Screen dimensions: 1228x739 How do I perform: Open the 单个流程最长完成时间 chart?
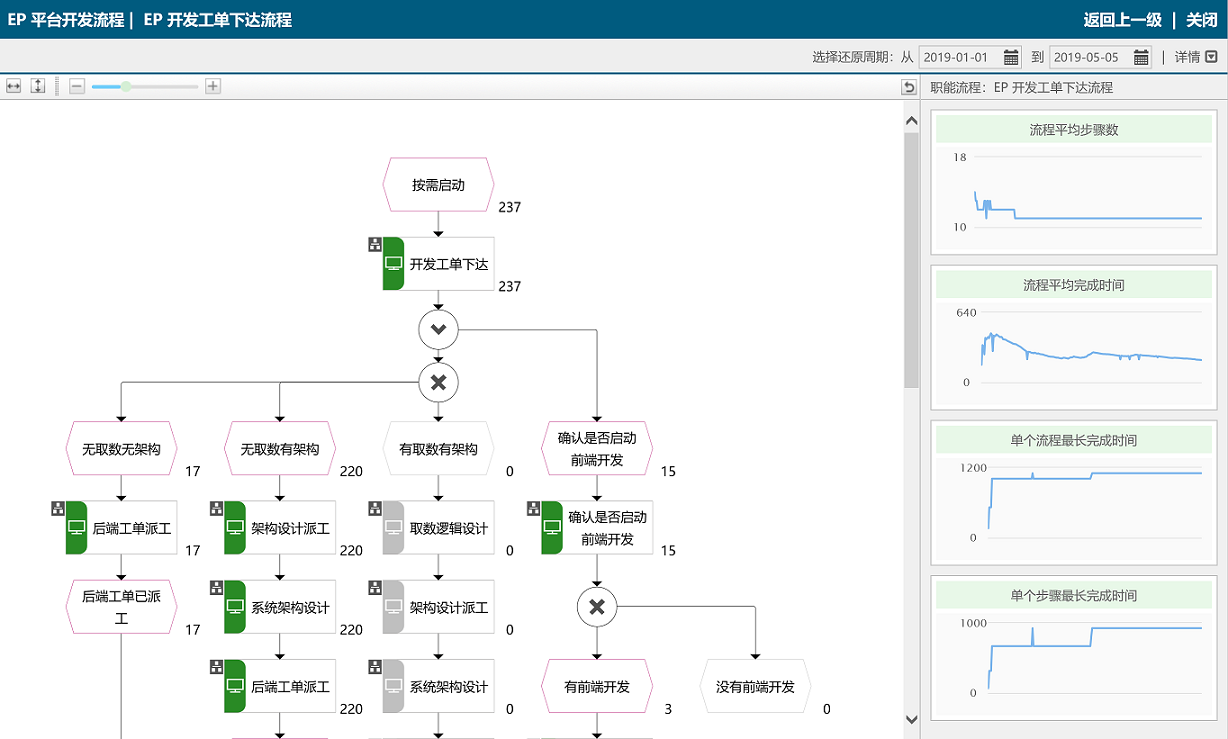(x=1074, y=492)
